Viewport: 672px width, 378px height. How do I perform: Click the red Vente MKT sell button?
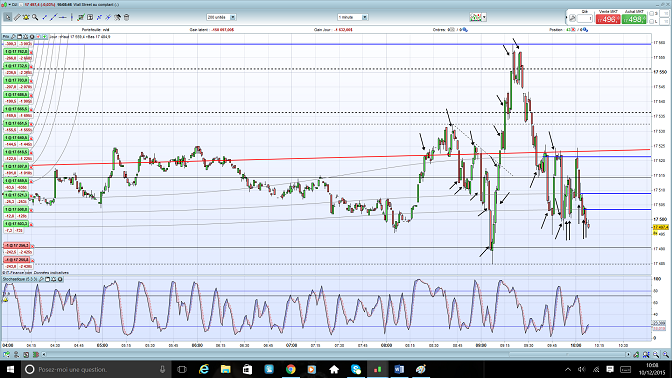[608, 19]
